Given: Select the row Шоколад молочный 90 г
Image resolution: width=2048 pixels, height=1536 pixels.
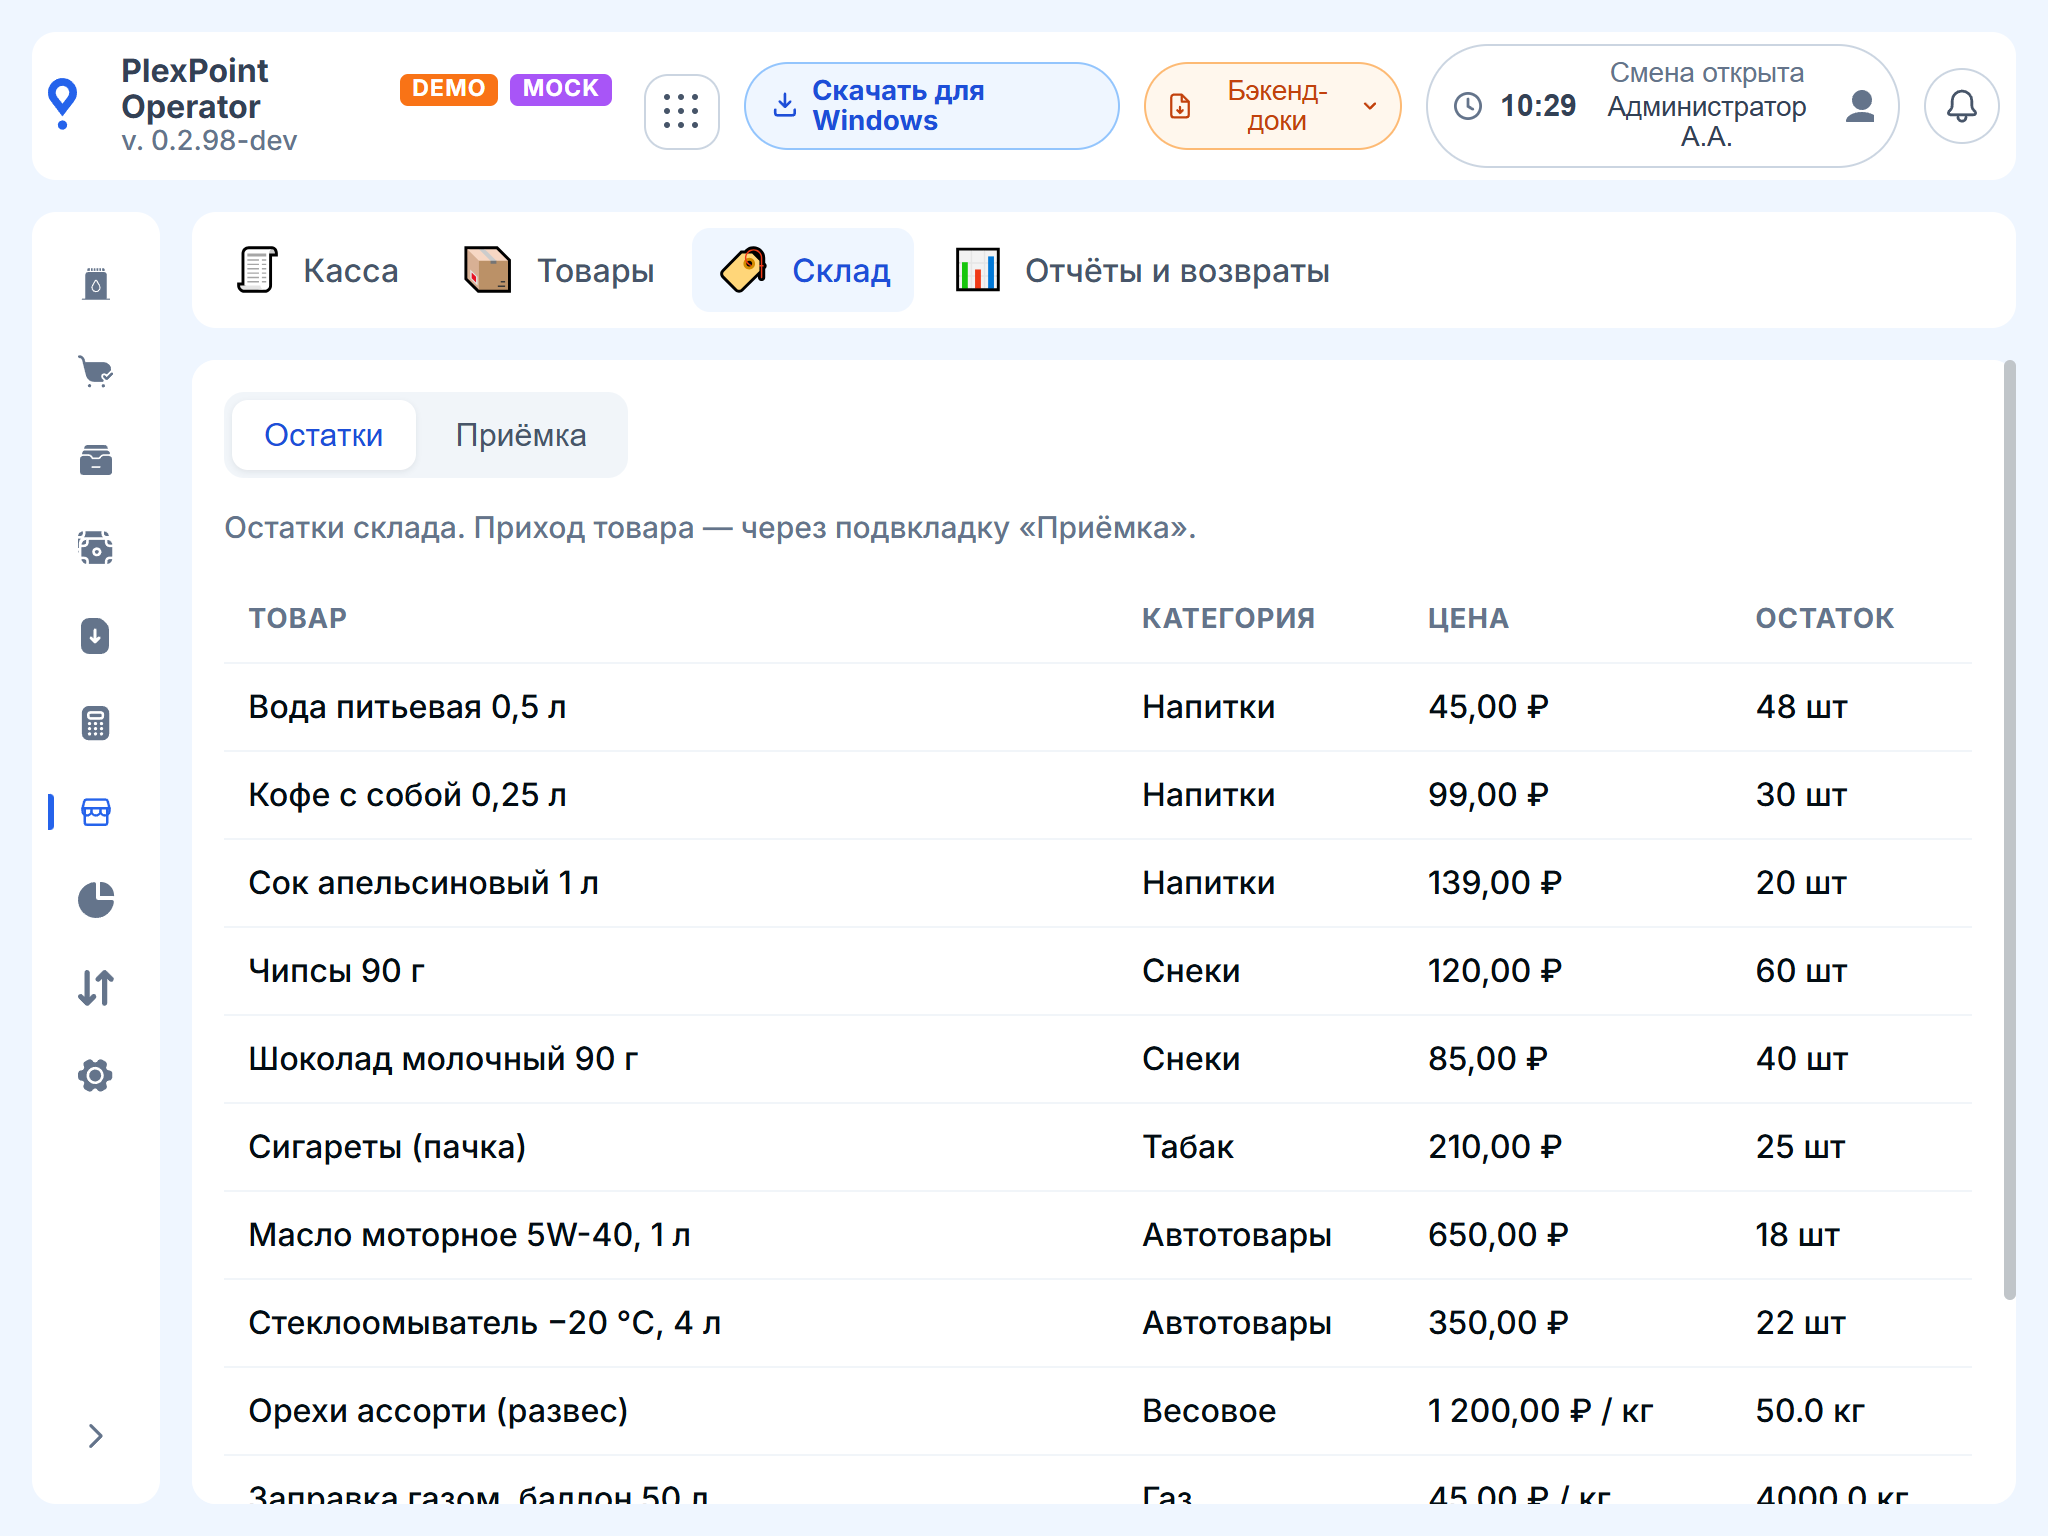Looking at the screenshot, I should coord(1098,1059).
